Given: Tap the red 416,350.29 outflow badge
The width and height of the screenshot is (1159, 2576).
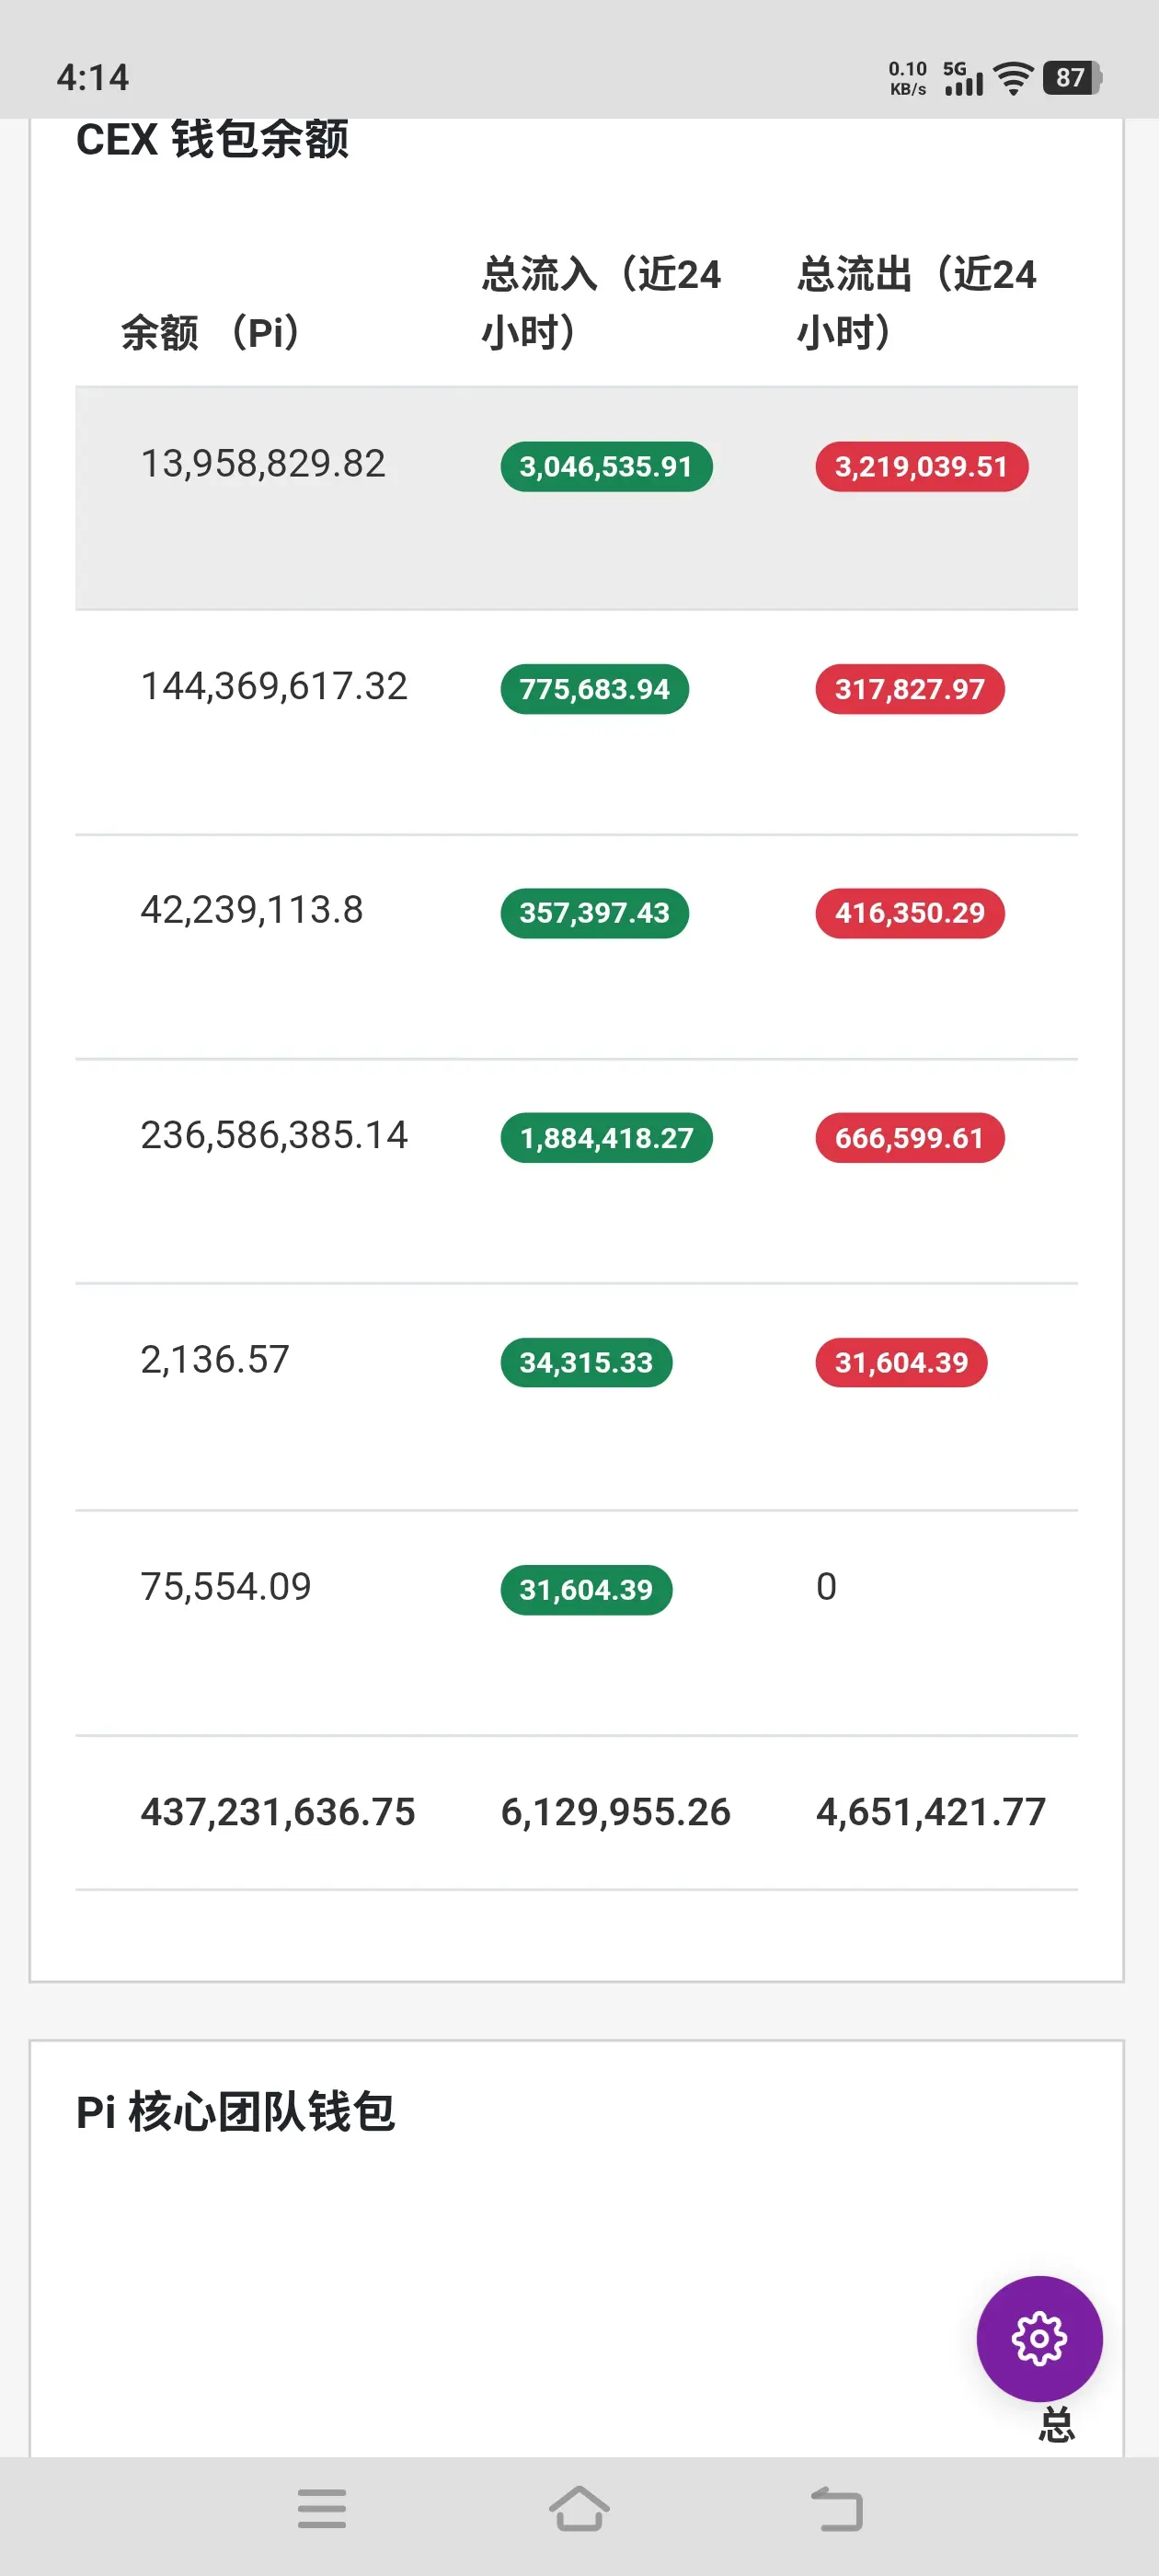Looking at the screenshot, I should pos(909,913).
